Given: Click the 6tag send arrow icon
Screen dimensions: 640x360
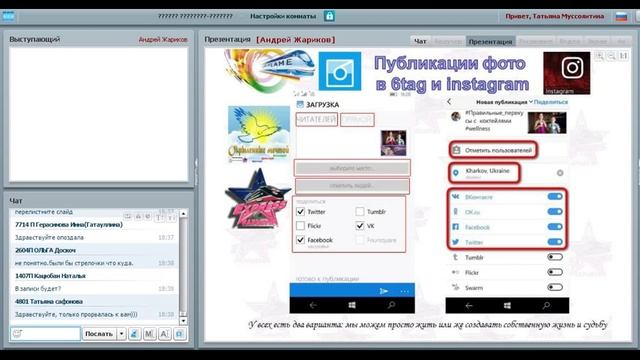Looking at the screenshot, I should point(383,291).
